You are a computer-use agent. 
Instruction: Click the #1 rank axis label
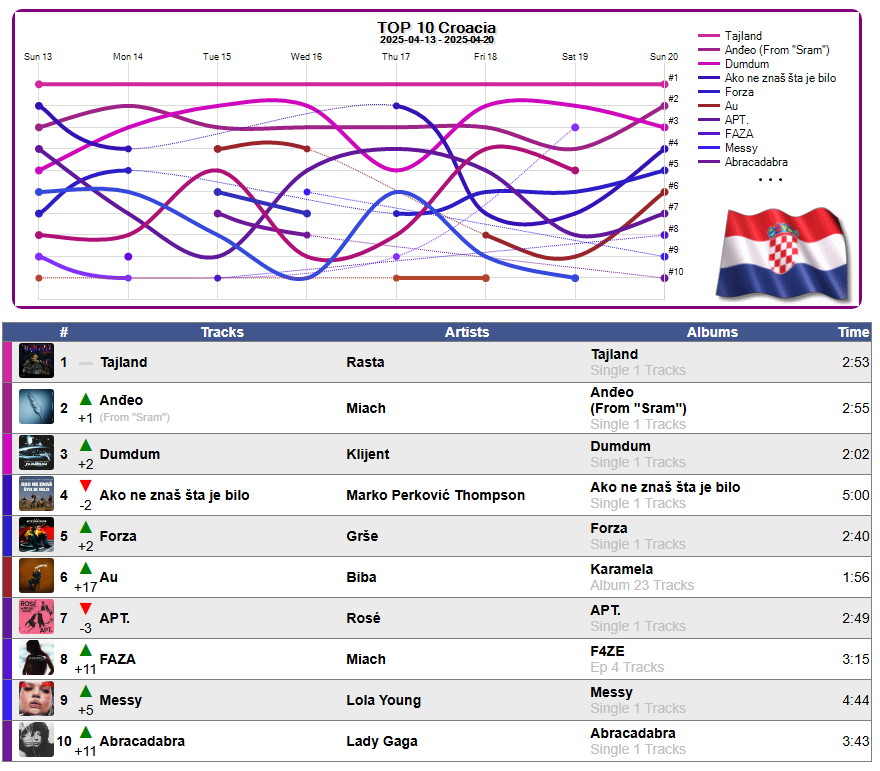tap(673, 78)
